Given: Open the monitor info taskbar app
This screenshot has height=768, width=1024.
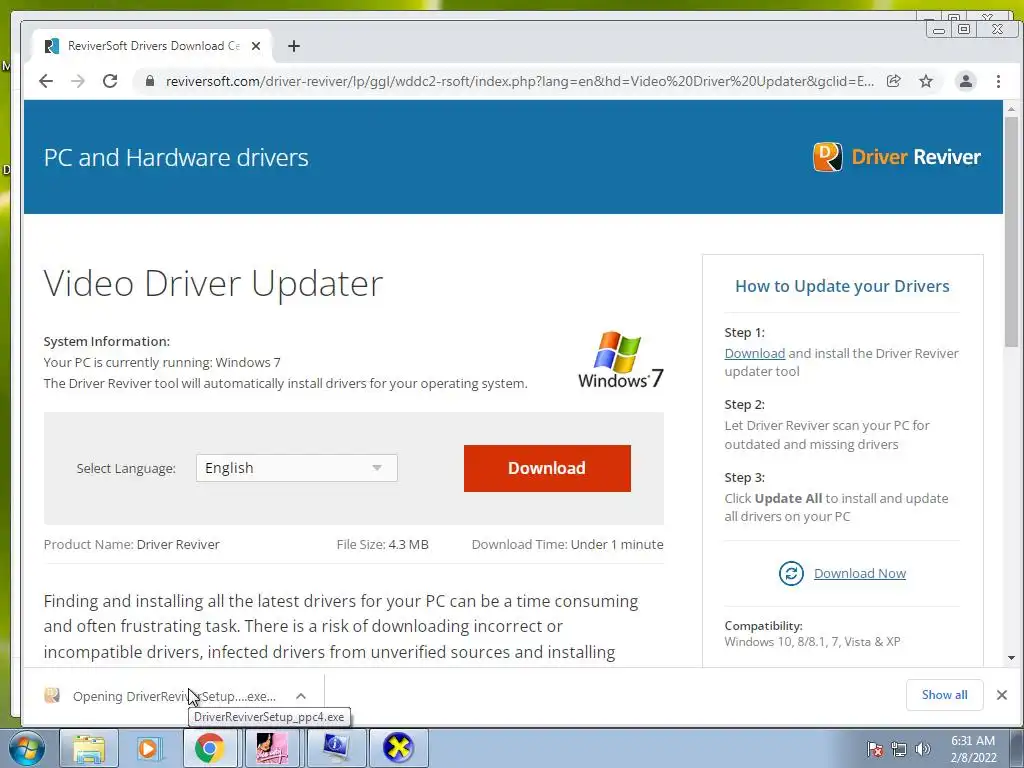Looking at the screenshot, I should [335, 748].
